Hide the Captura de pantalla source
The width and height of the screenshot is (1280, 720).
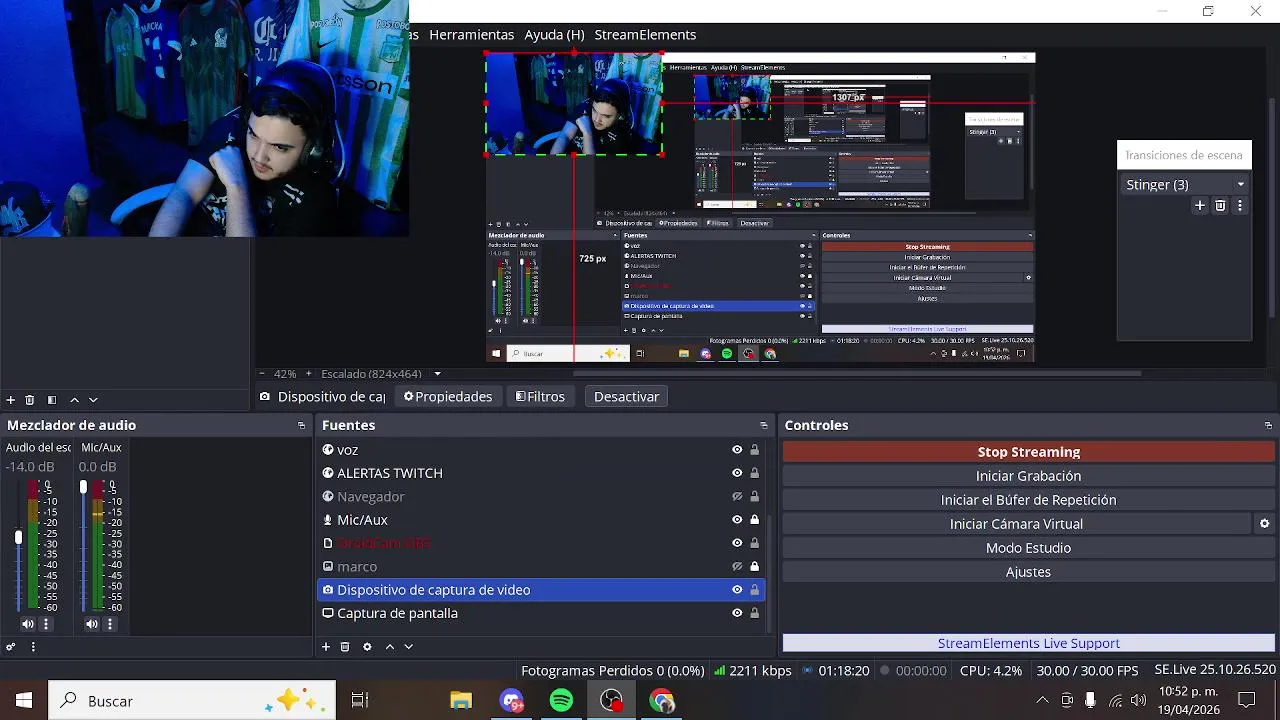(737, 613)
